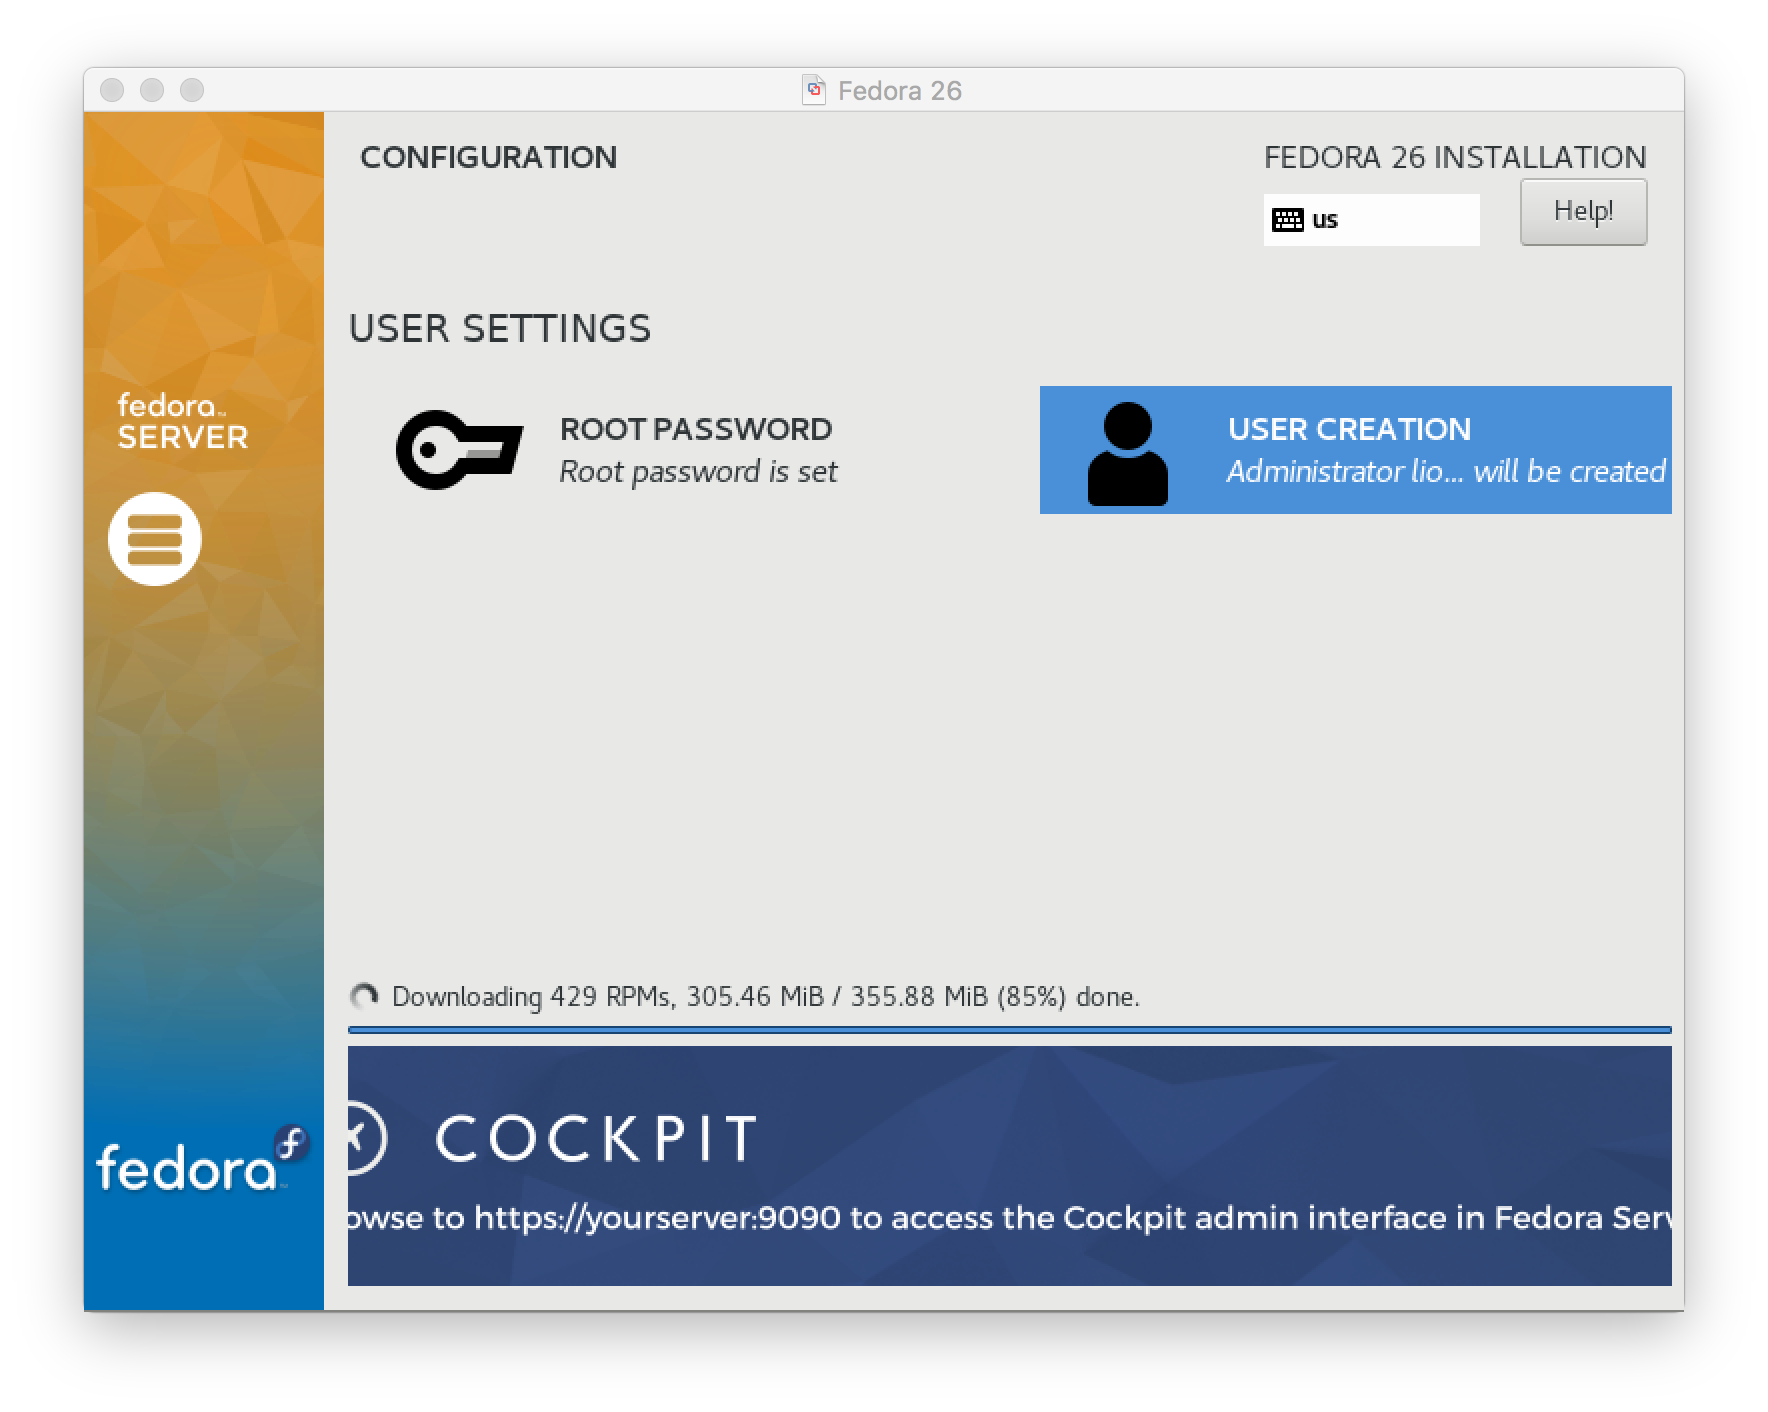
Task: Click the 'USER SETTINGS' heading
Action: (500, 329)
